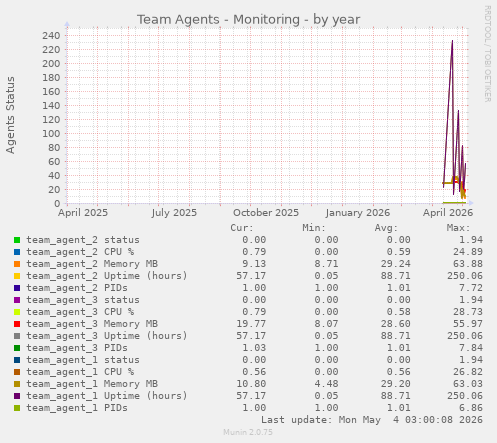Select the team_agent_1 status legend label

pyautogui.click(x=83, y=360)
